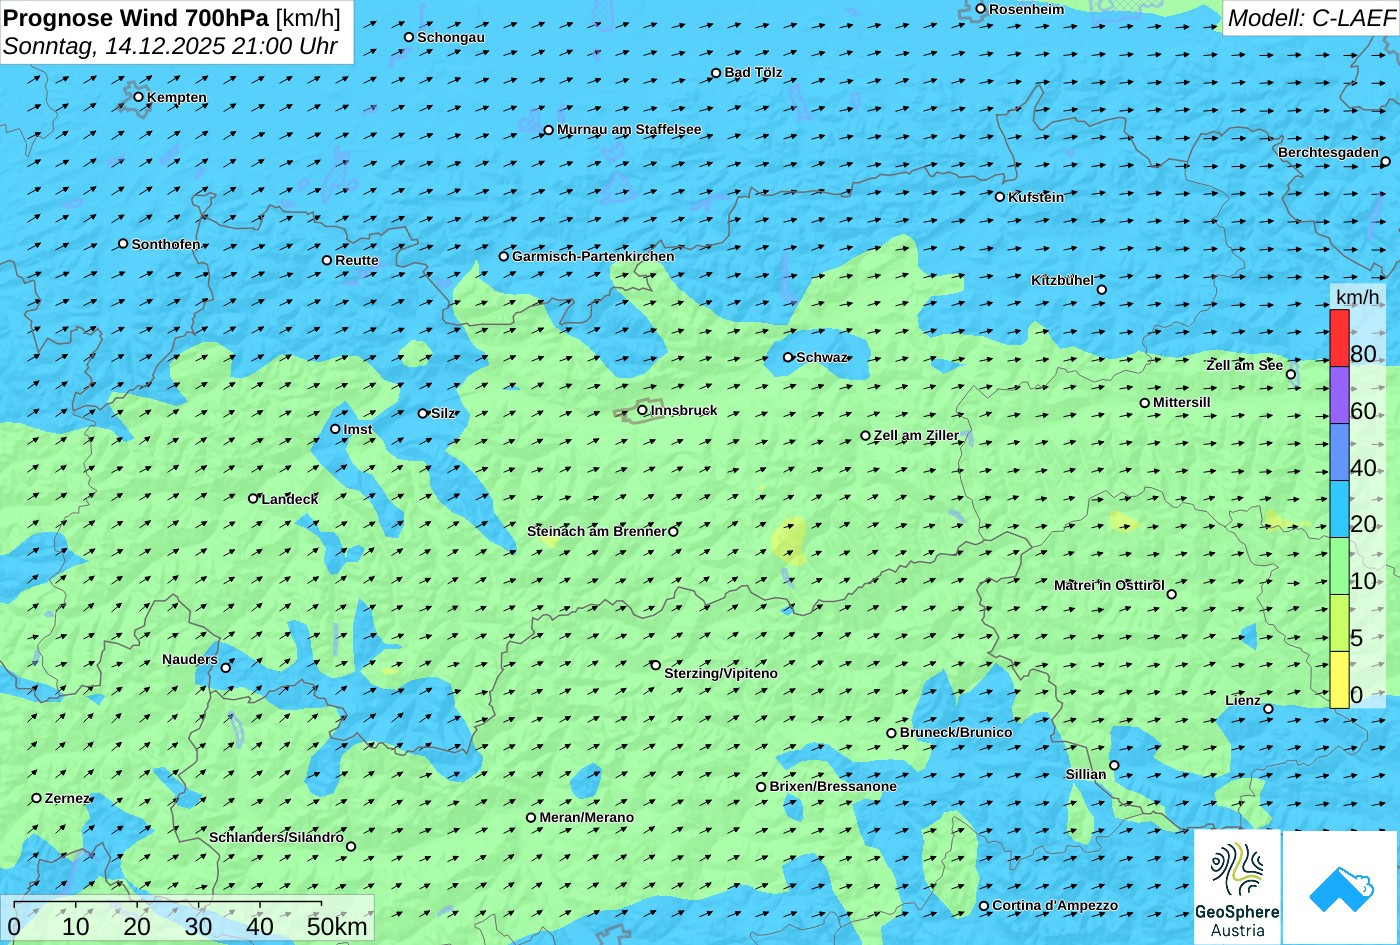Screen dimensions: 1400x945
Task: Click the Kempten city marker
Action: (x=138, y=97)
